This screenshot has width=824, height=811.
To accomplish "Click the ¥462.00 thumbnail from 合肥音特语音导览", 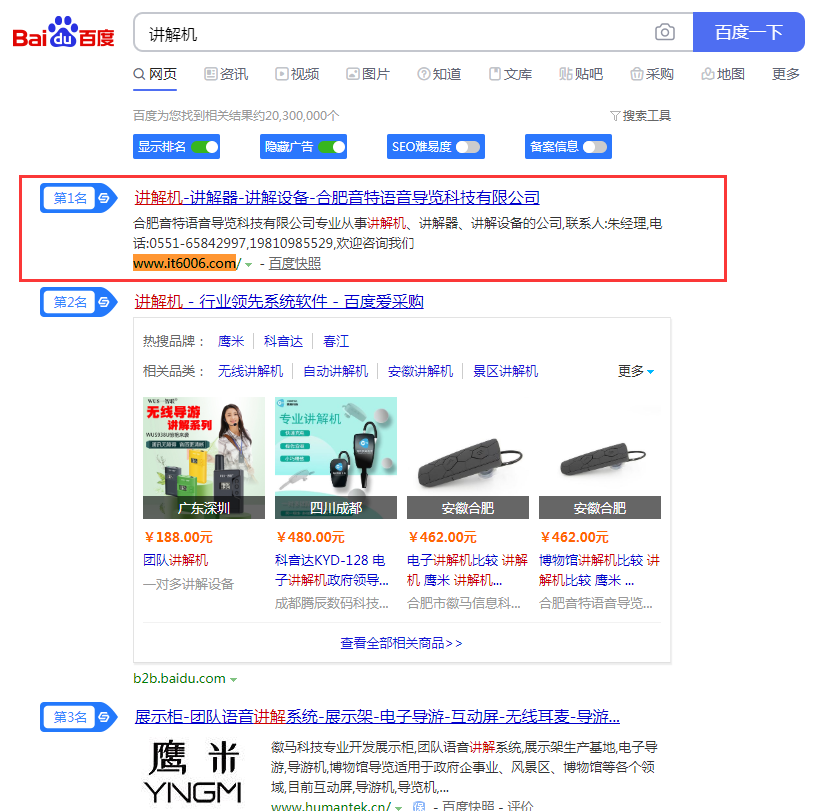I will click(600, 458).
